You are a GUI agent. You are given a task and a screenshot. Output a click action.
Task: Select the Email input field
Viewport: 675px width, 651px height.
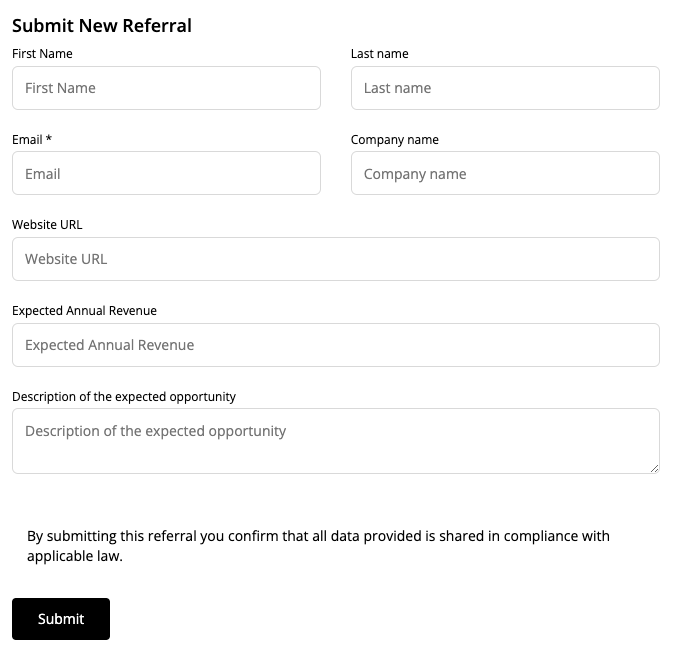pos(166,173)
